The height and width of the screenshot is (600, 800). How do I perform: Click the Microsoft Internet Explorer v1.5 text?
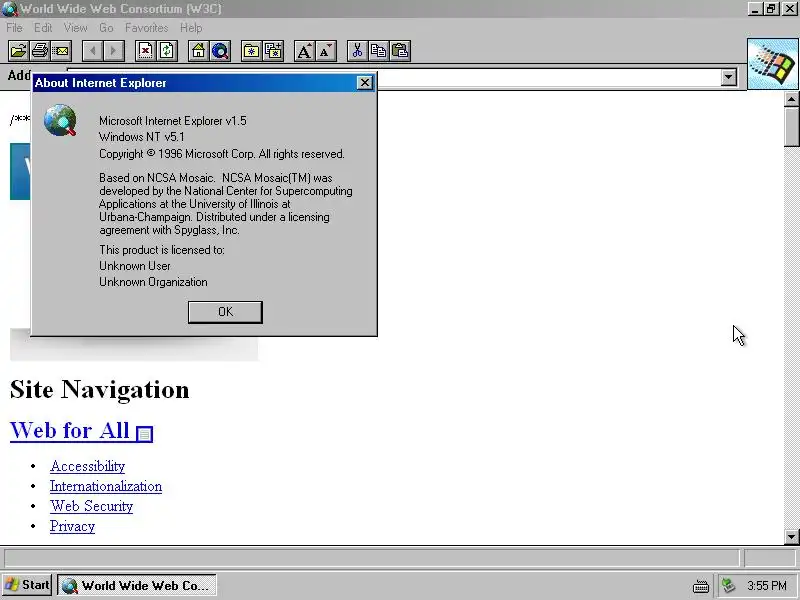tap(172, 121)
